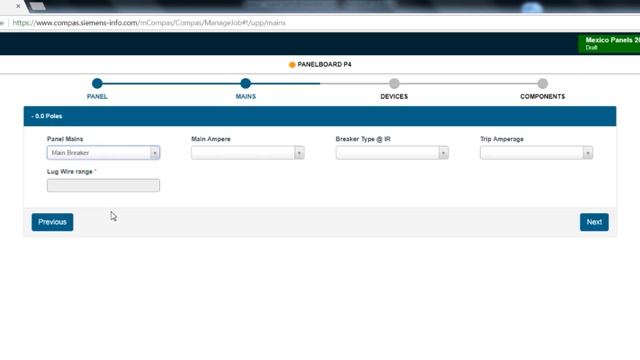Image resolution: width=640 pixels, height=360 pixels.
Task: Click the Breaker Type @ IR label
Action: pos(363,139)
